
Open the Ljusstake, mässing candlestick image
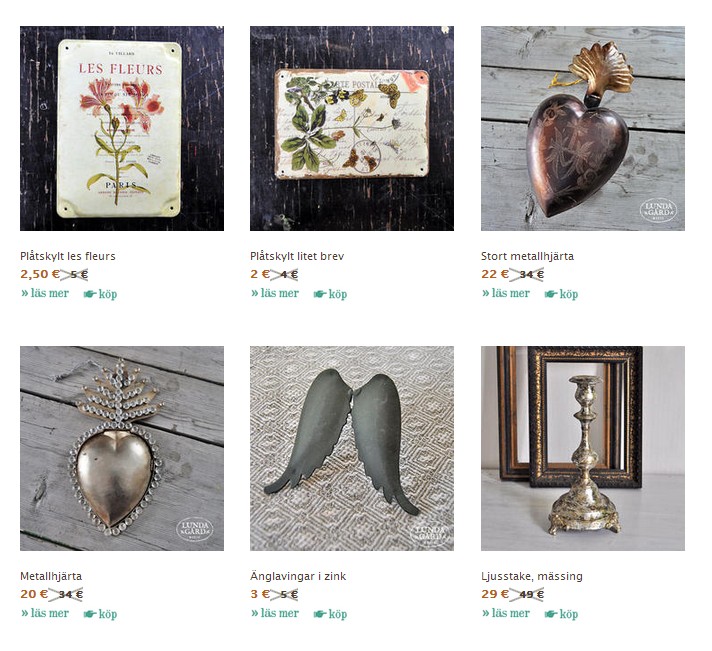(x=583, y=449)
